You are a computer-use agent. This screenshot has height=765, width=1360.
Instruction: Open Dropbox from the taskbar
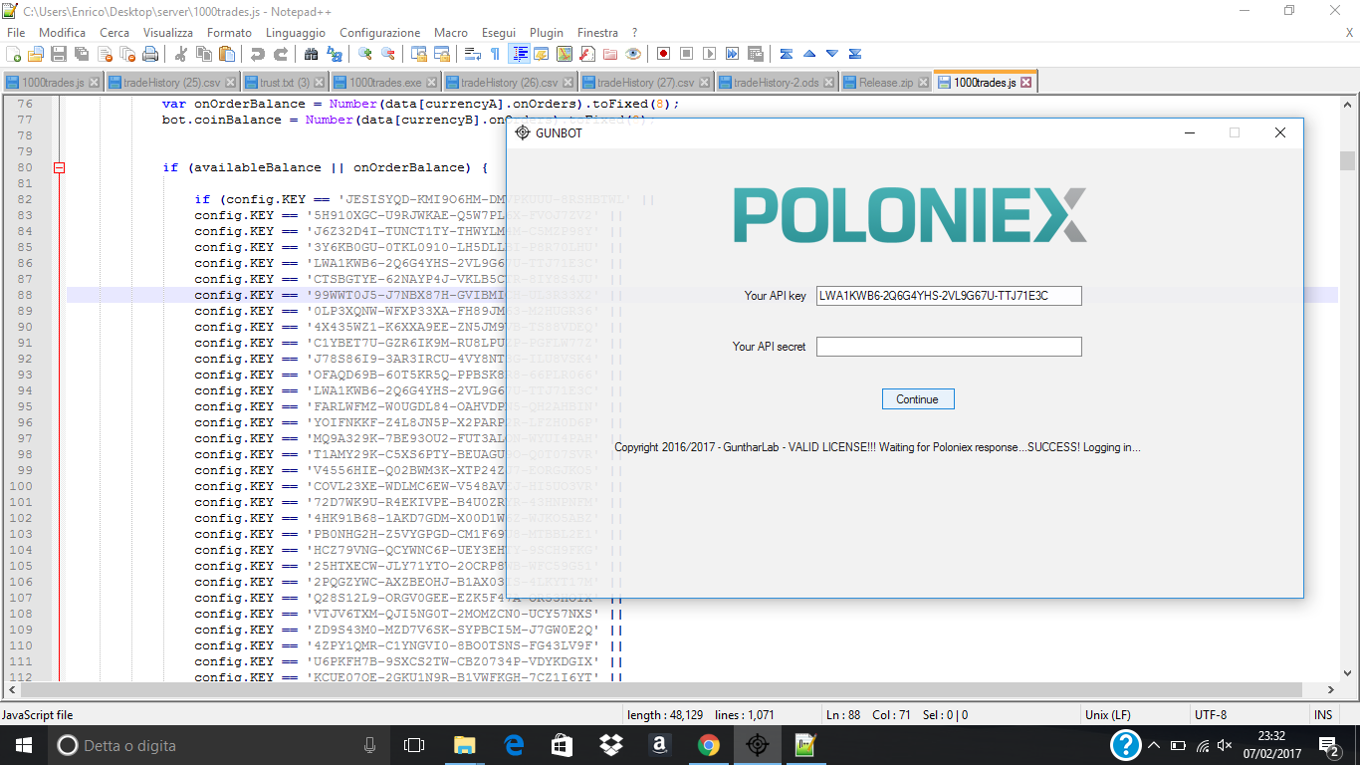(610, 745)
